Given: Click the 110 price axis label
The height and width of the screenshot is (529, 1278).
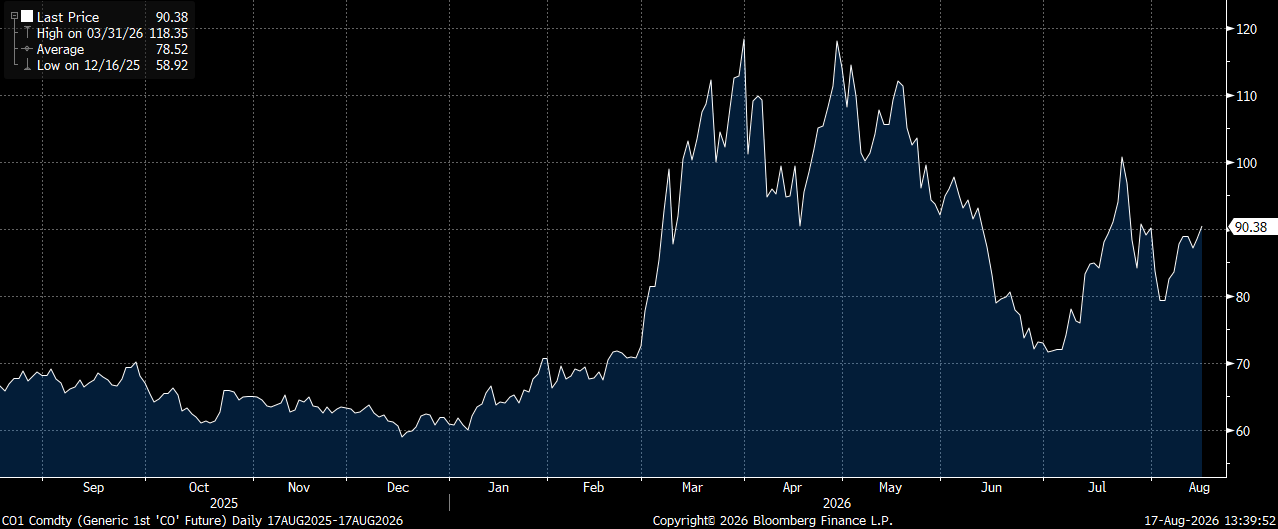Looking at the screenshot, I should [x=1246, y=96].
